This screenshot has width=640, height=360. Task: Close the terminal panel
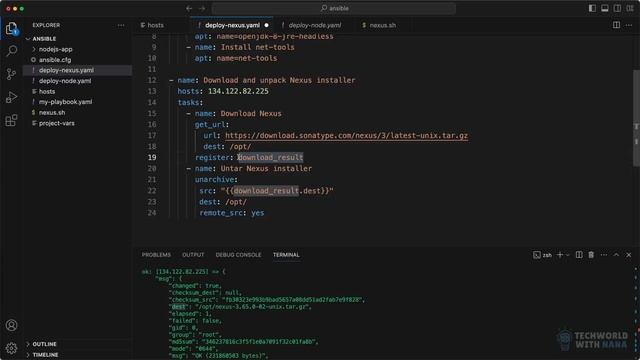click(629, 255)
